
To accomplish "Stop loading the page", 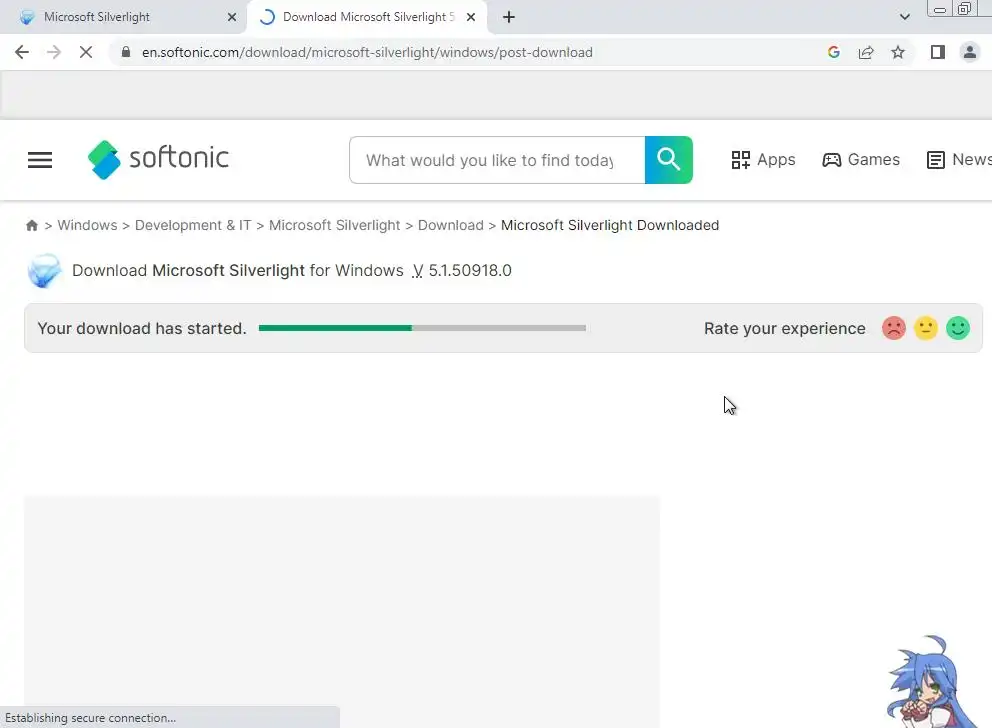I will pyautogui.click(x=86, y=52).
